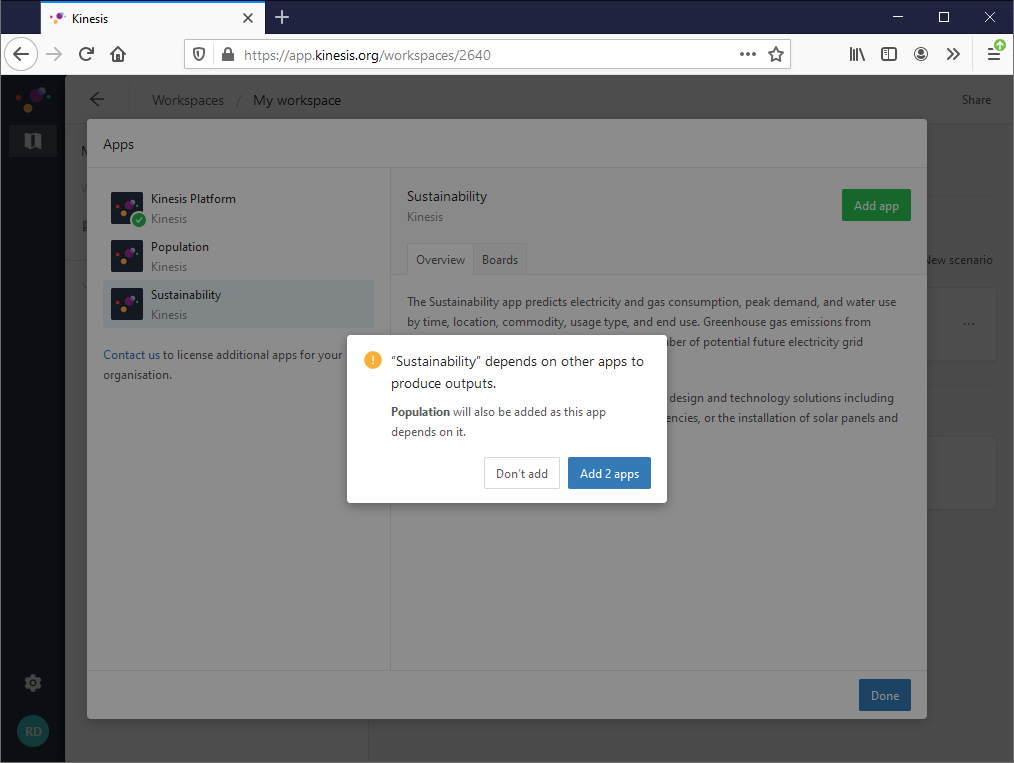Open settings gear in the sidebar
The height and width of the screenshot is (763, 1014).
pos(32,683)
